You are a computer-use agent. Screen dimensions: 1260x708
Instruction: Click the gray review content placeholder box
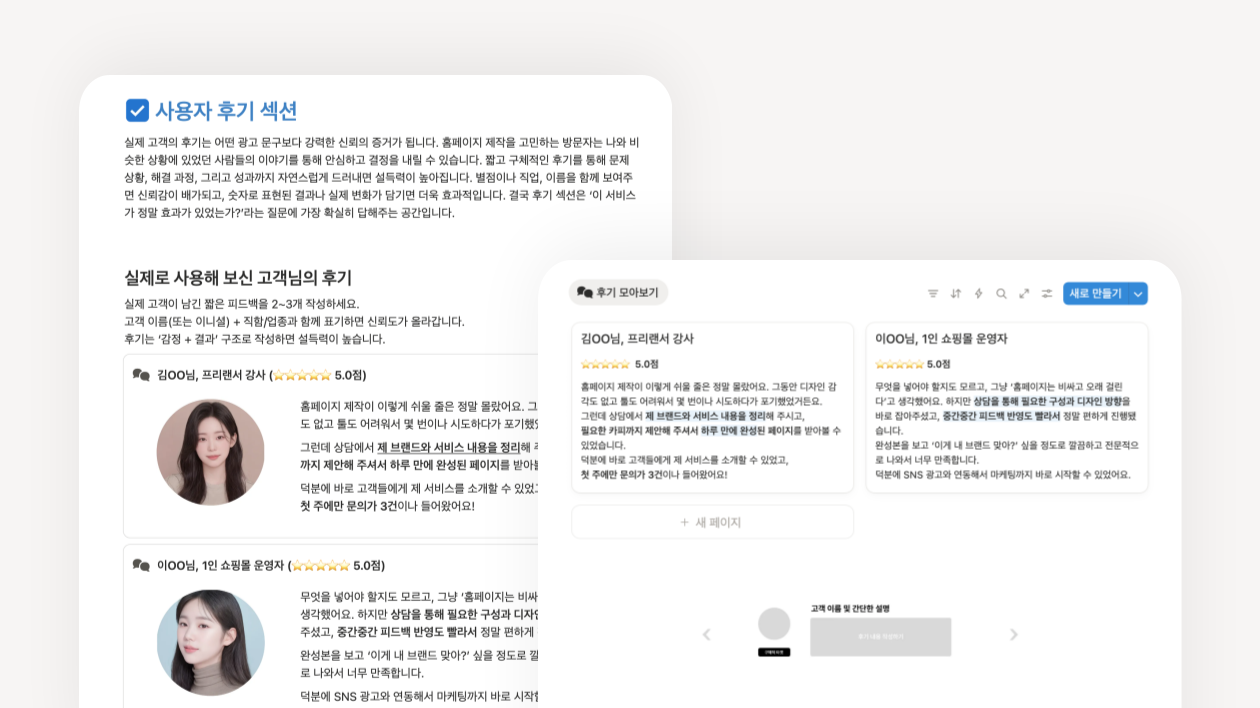pos(880,636)
